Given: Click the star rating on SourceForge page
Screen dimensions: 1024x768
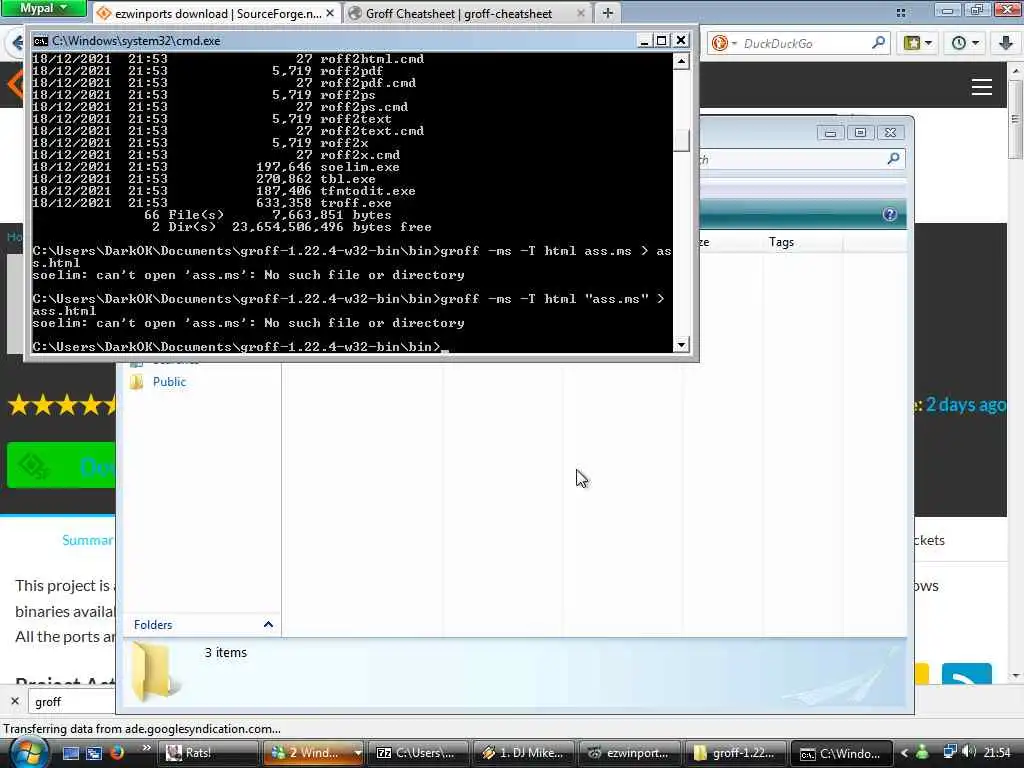Looking at the screenshot, I should coord(61,405).
